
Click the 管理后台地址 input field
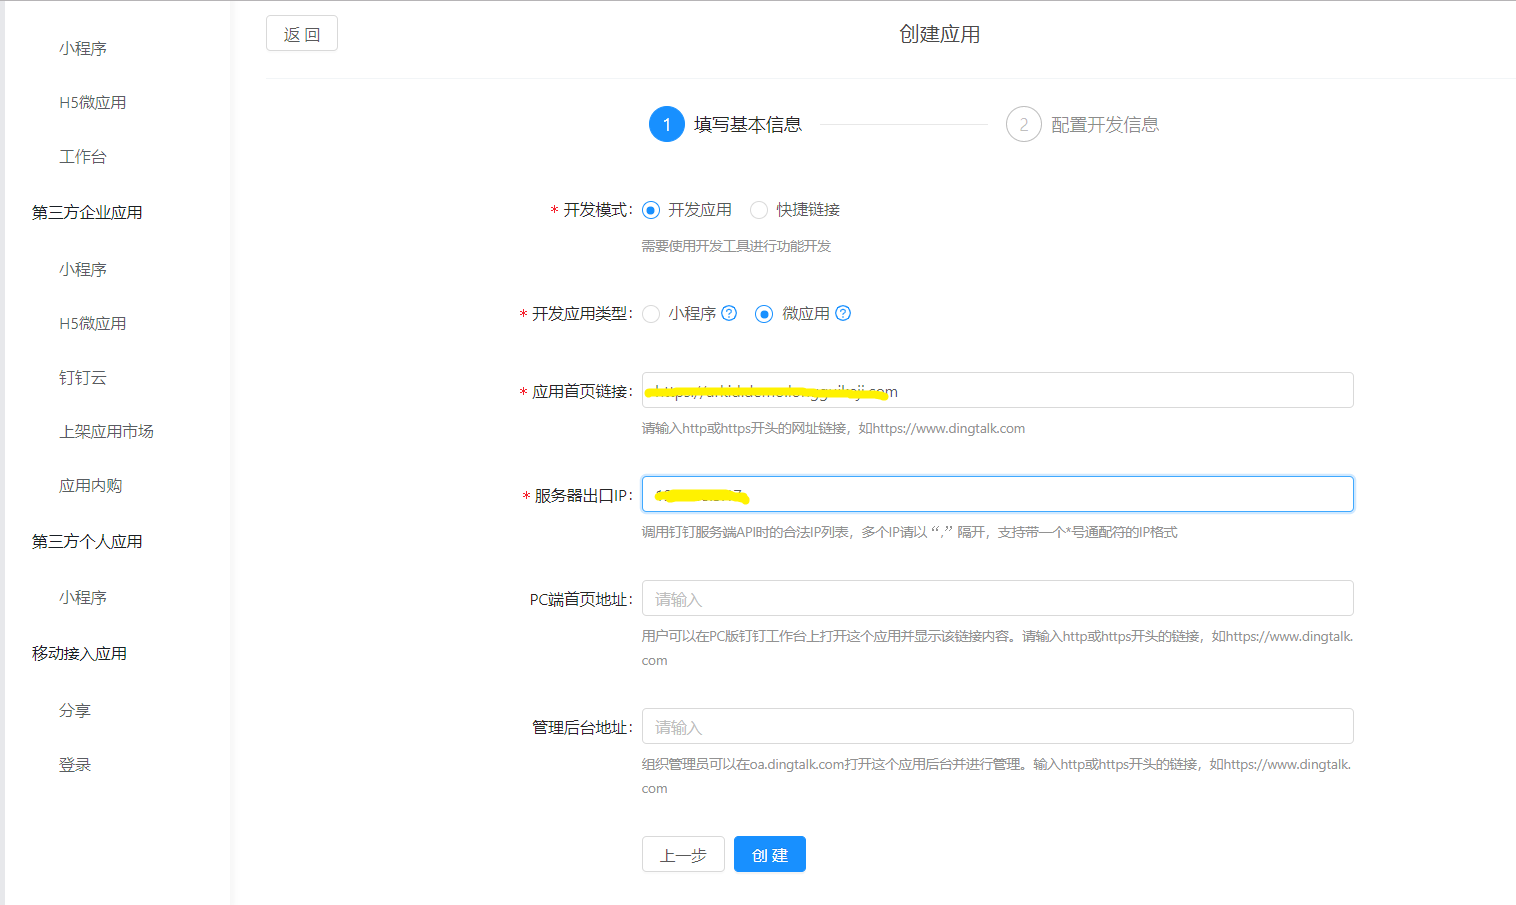(997, 726)
